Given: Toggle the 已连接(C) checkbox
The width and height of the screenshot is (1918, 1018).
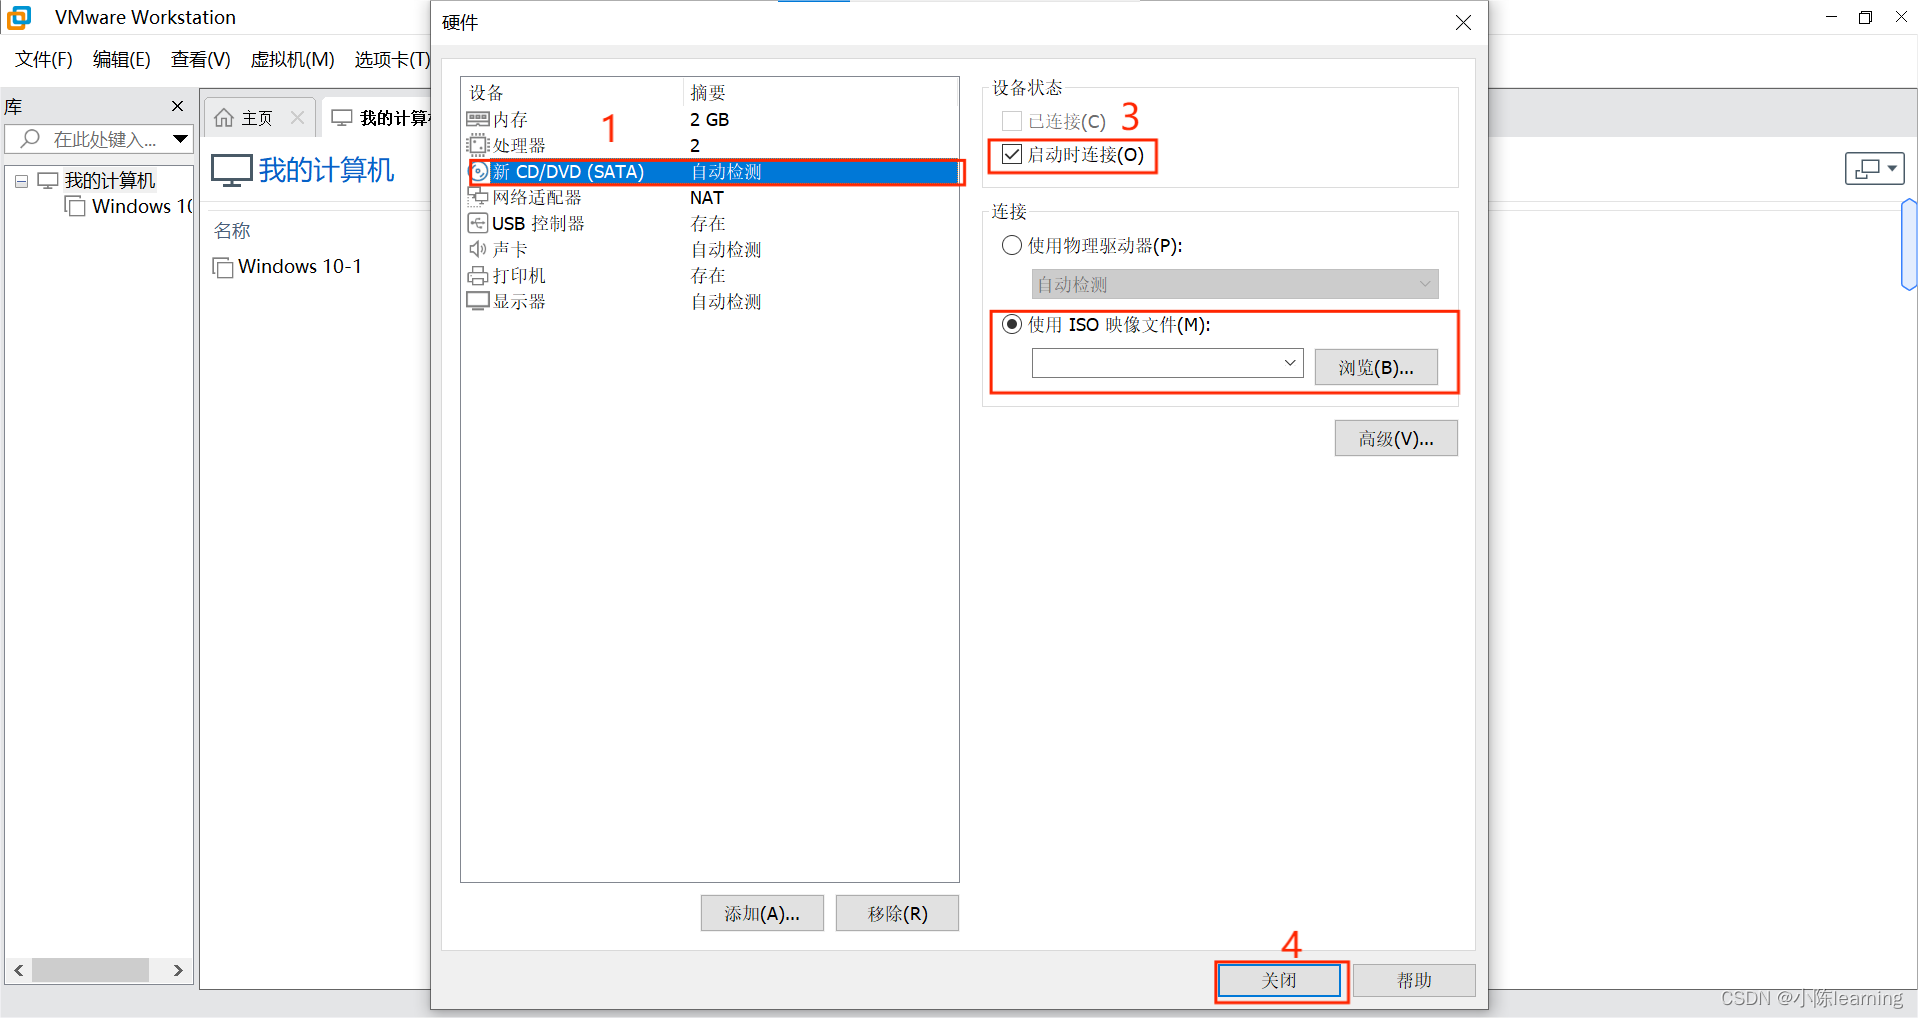Looking at the screenshot, I should [1012, 121].
